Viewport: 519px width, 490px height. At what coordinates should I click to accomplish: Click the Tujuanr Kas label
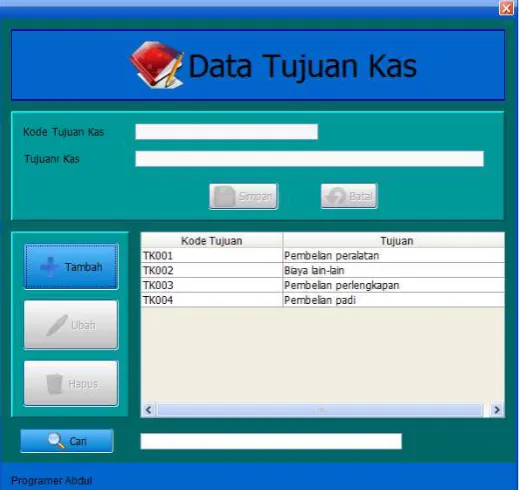coord(52,159)
